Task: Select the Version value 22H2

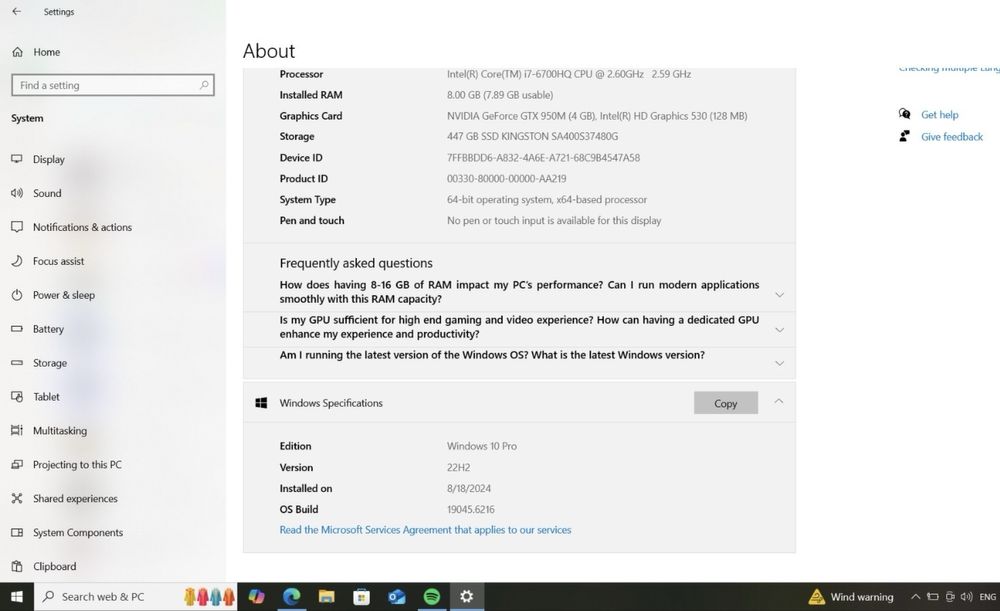Action: point(459,467)
